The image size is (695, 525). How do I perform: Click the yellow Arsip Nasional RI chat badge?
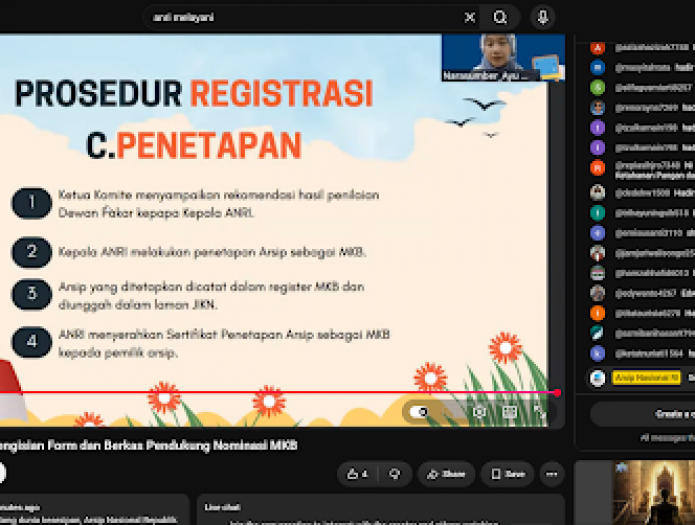[x=647, y=377]
